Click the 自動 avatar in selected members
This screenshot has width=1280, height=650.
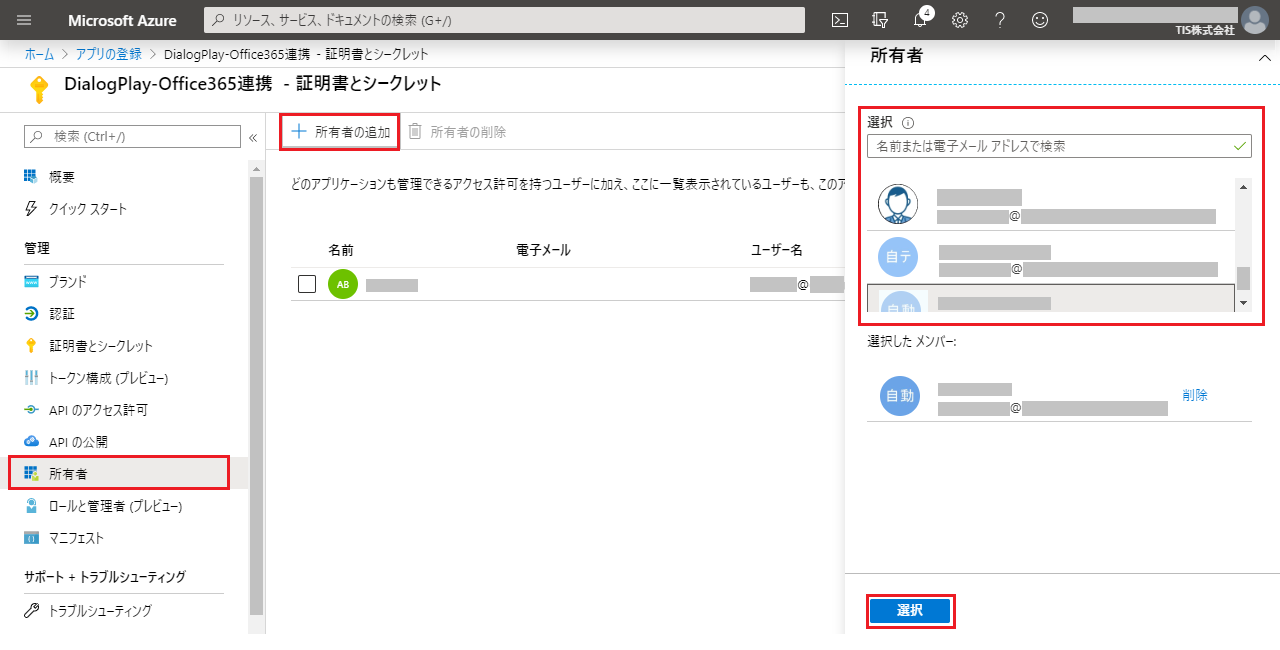[x=898, y=395]
